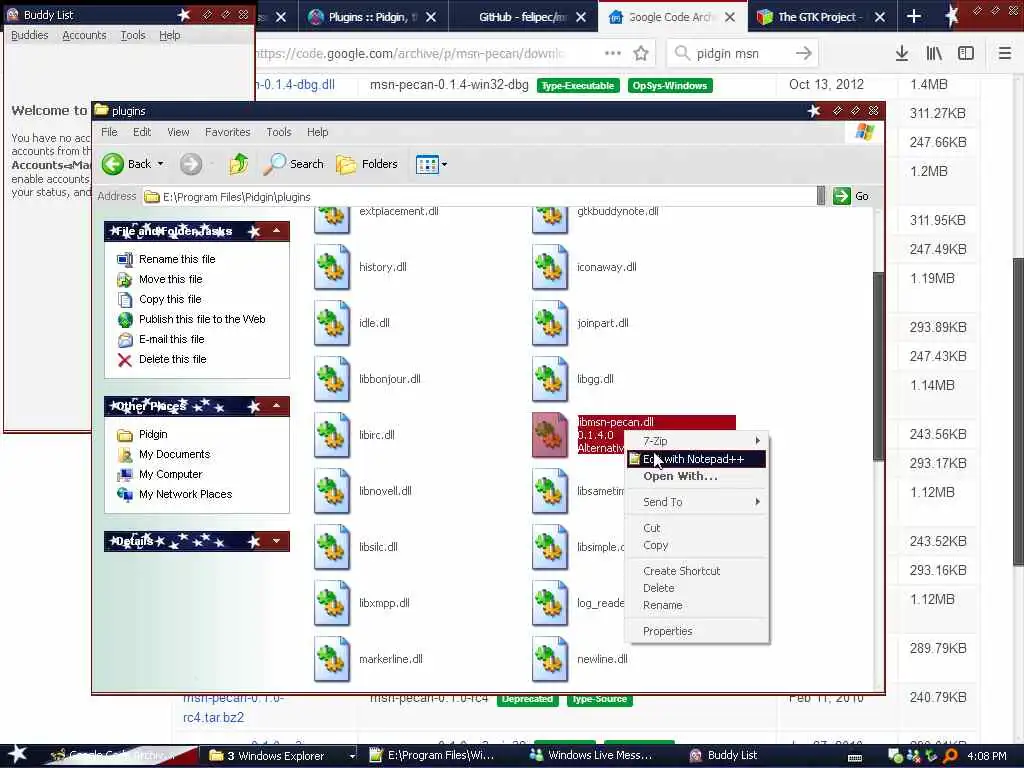Collapse the File and Folder Tasks panel
1024x768 pixels.
pyautogui.click(x=276, y=231)
